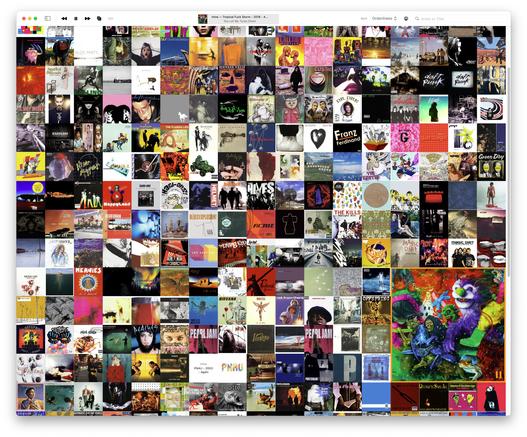
Task: Stop playback with the stop button
Action: [x=76, y=18]
